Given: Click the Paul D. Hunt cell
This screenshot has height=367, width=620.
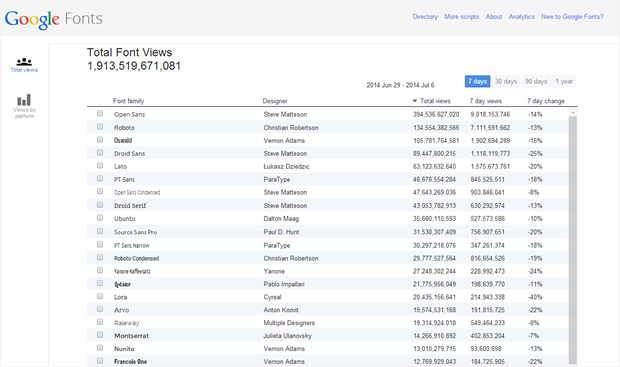Looking at the screenshot, I should (281, 232).
